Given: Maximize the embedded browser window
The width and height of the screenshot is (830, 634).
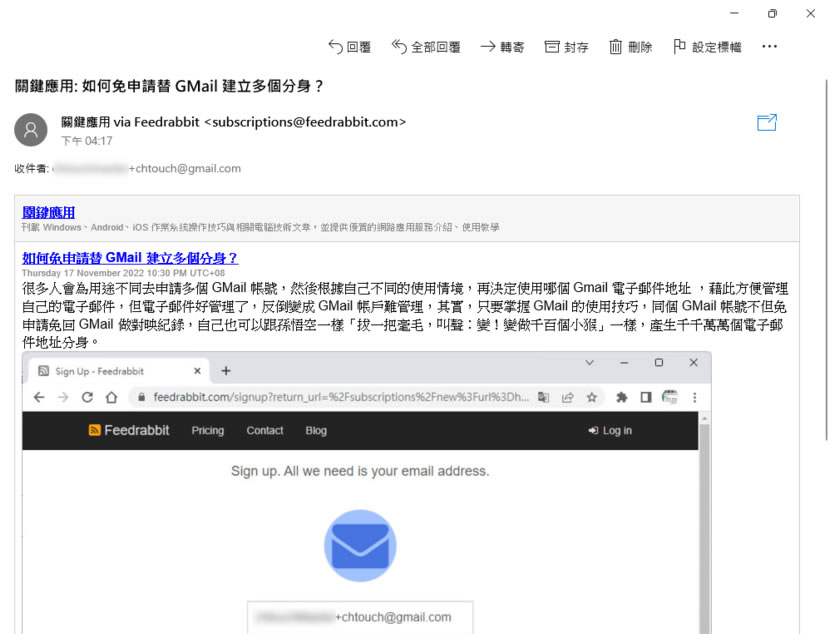Looking at the screenshot, I should (658, 363).
